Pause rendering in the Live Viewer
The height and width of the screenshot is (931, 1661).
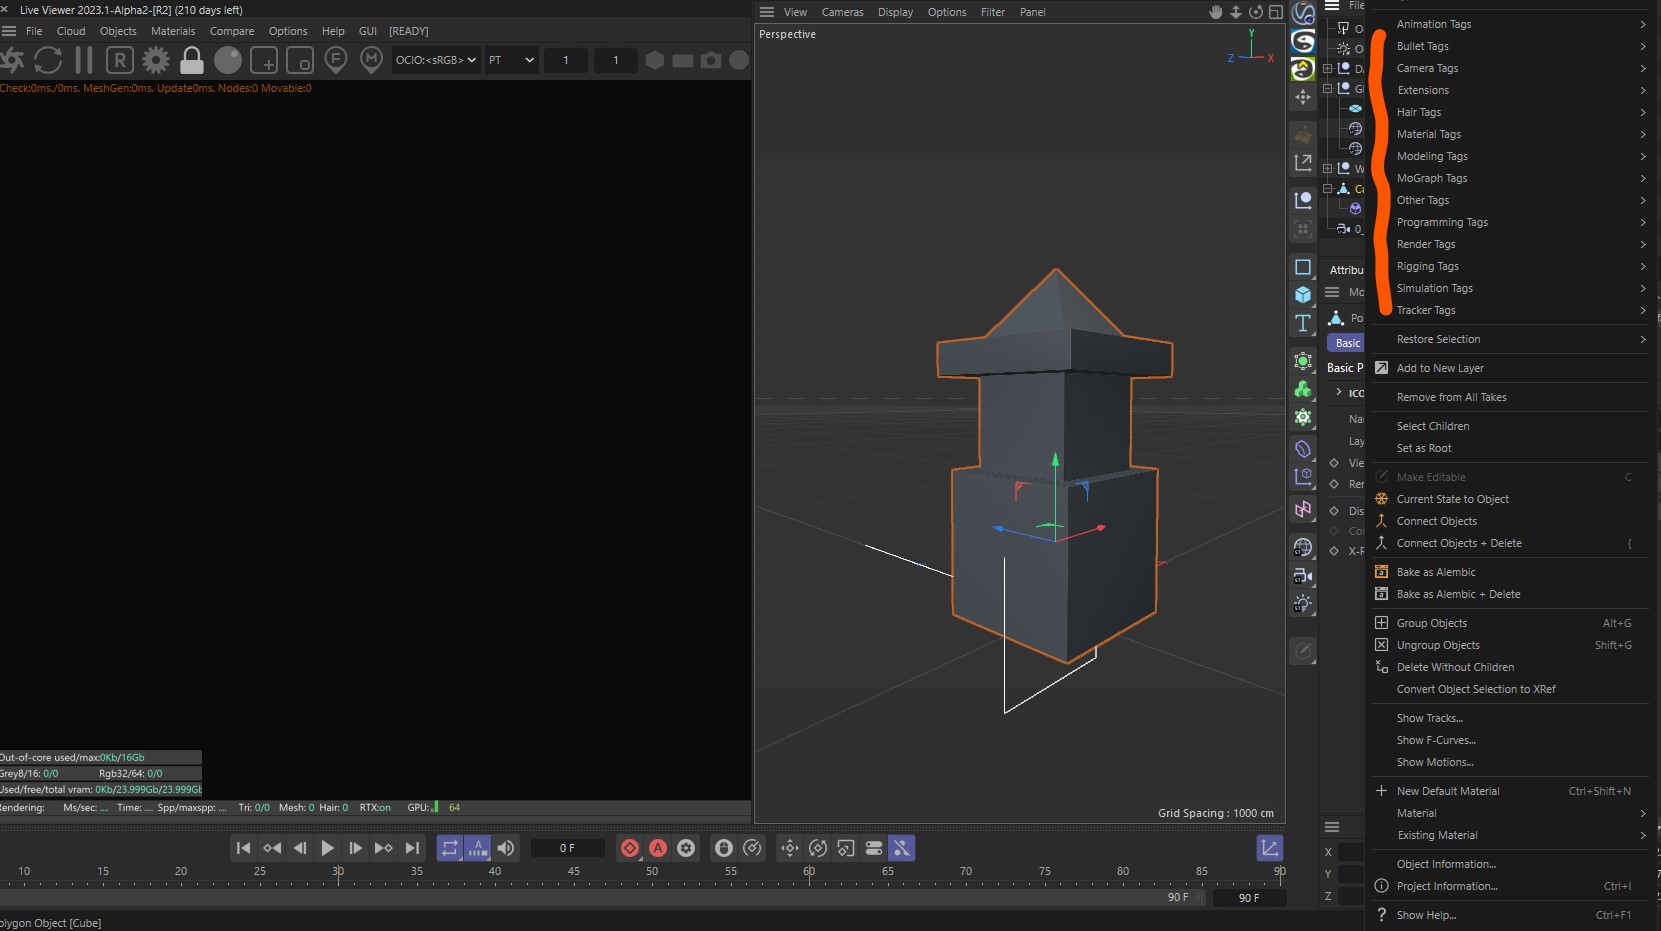[x=84, y=60]
